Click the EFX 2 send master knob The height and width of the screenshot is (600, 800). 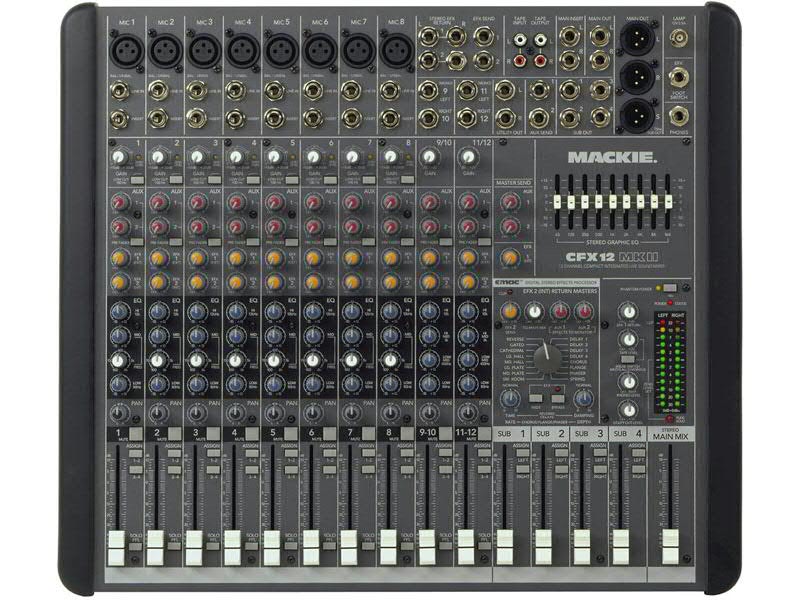coord(510,312)
